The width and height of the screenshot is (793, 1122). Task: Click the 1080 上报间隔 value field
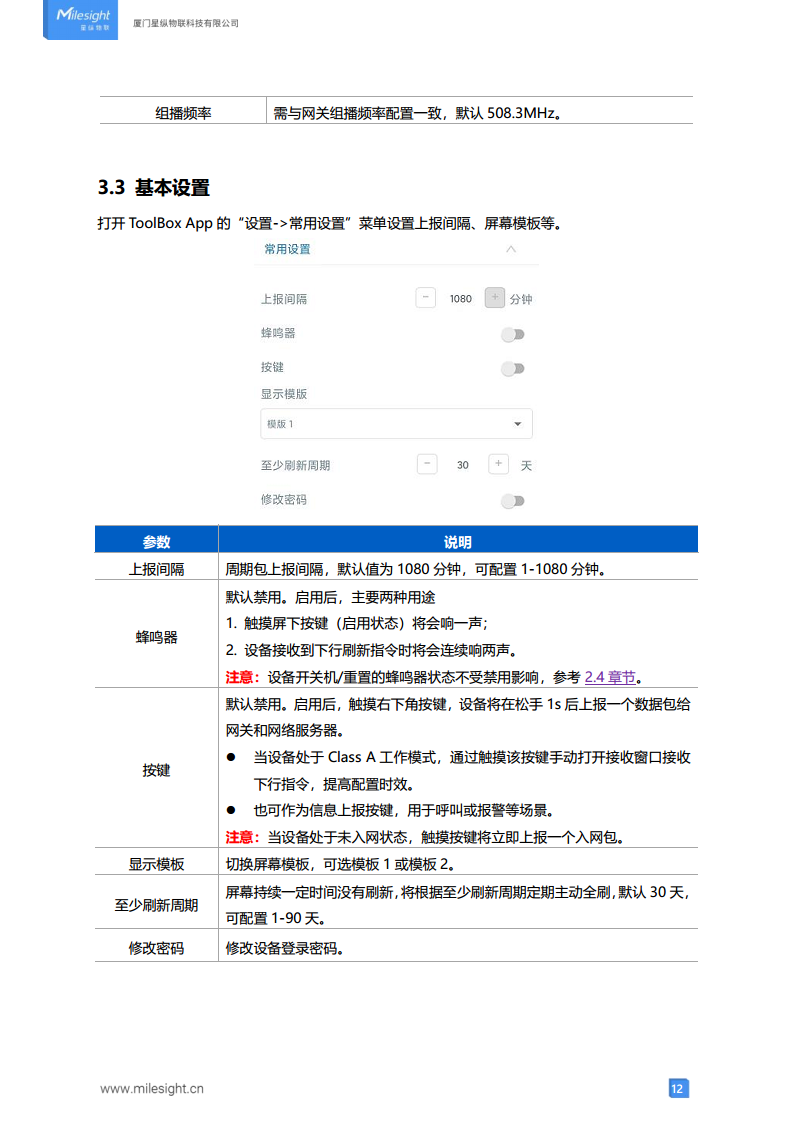click(x=460, y=299)
